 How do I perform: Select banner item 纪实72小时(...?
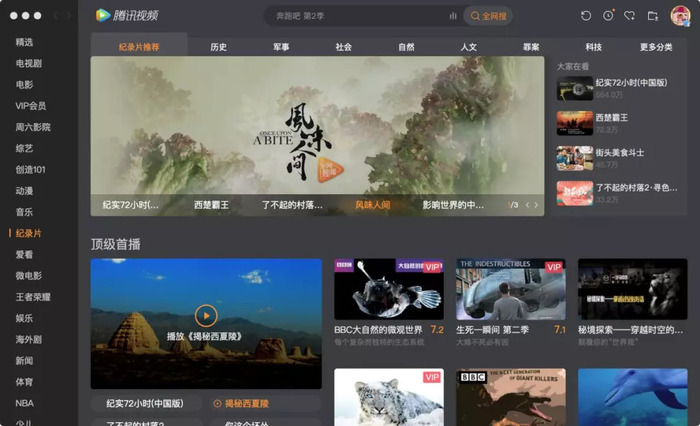pos(130,205)
